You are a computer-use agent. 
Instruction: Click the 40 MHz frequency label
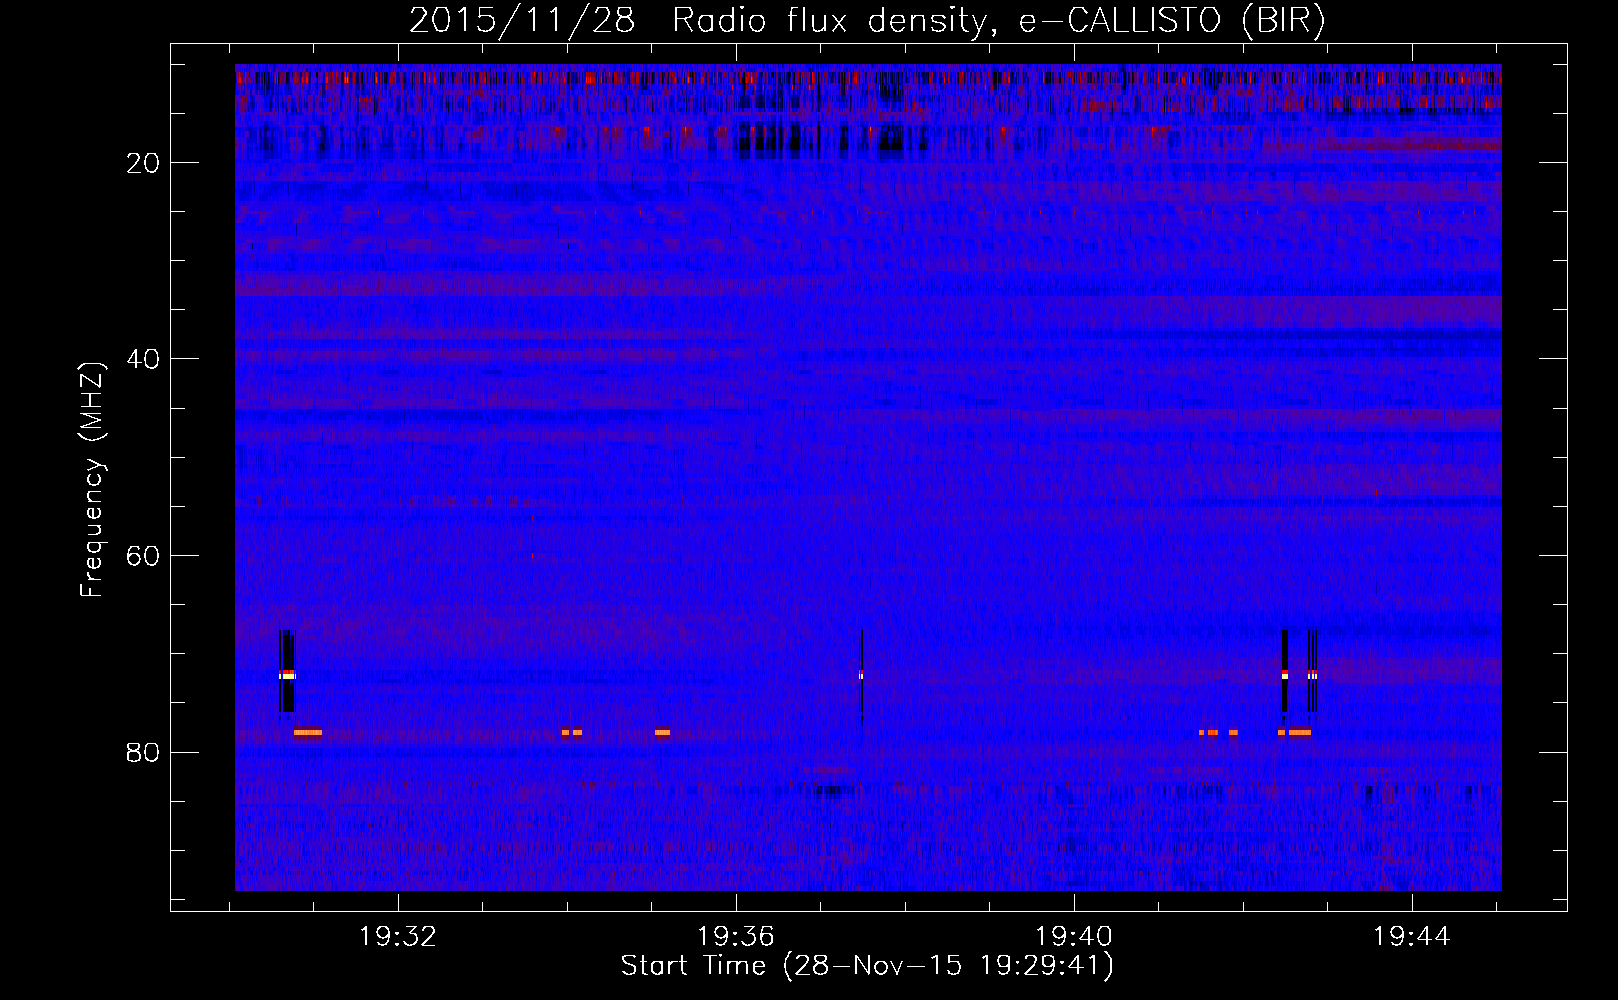coord(143,359)
